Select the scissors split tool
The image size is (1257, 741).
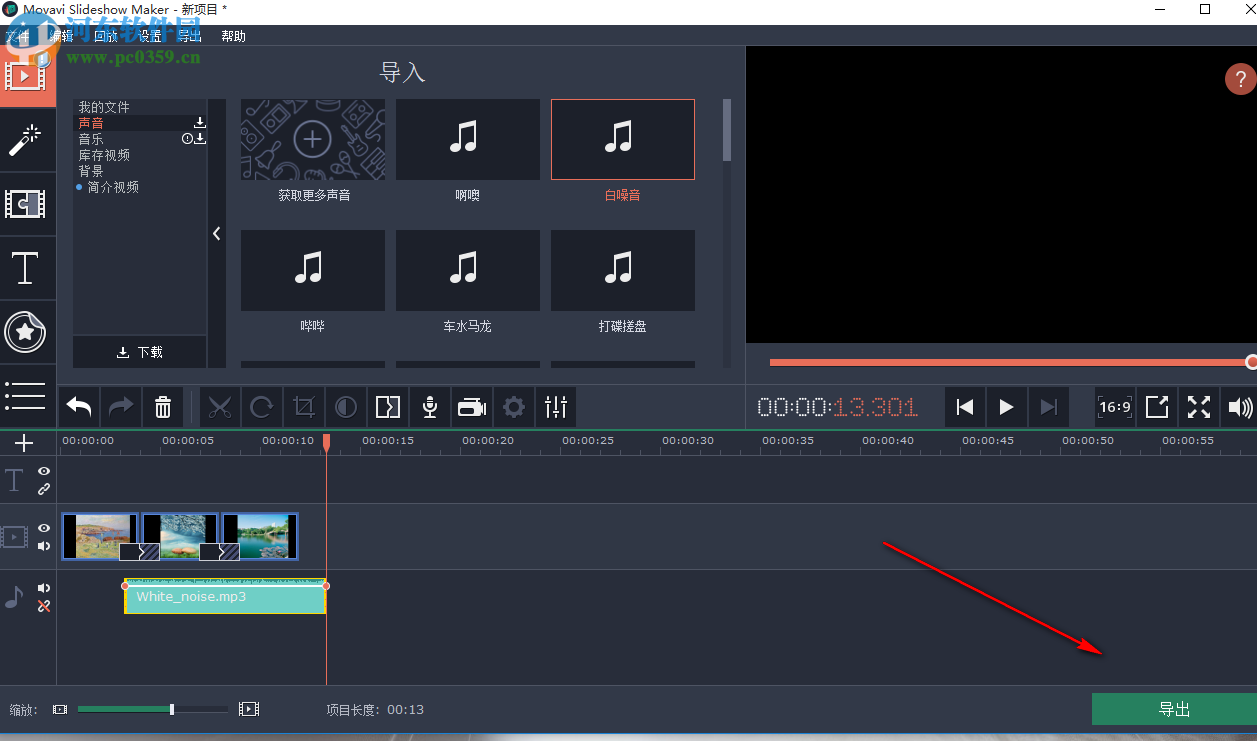tap(220, 407)
